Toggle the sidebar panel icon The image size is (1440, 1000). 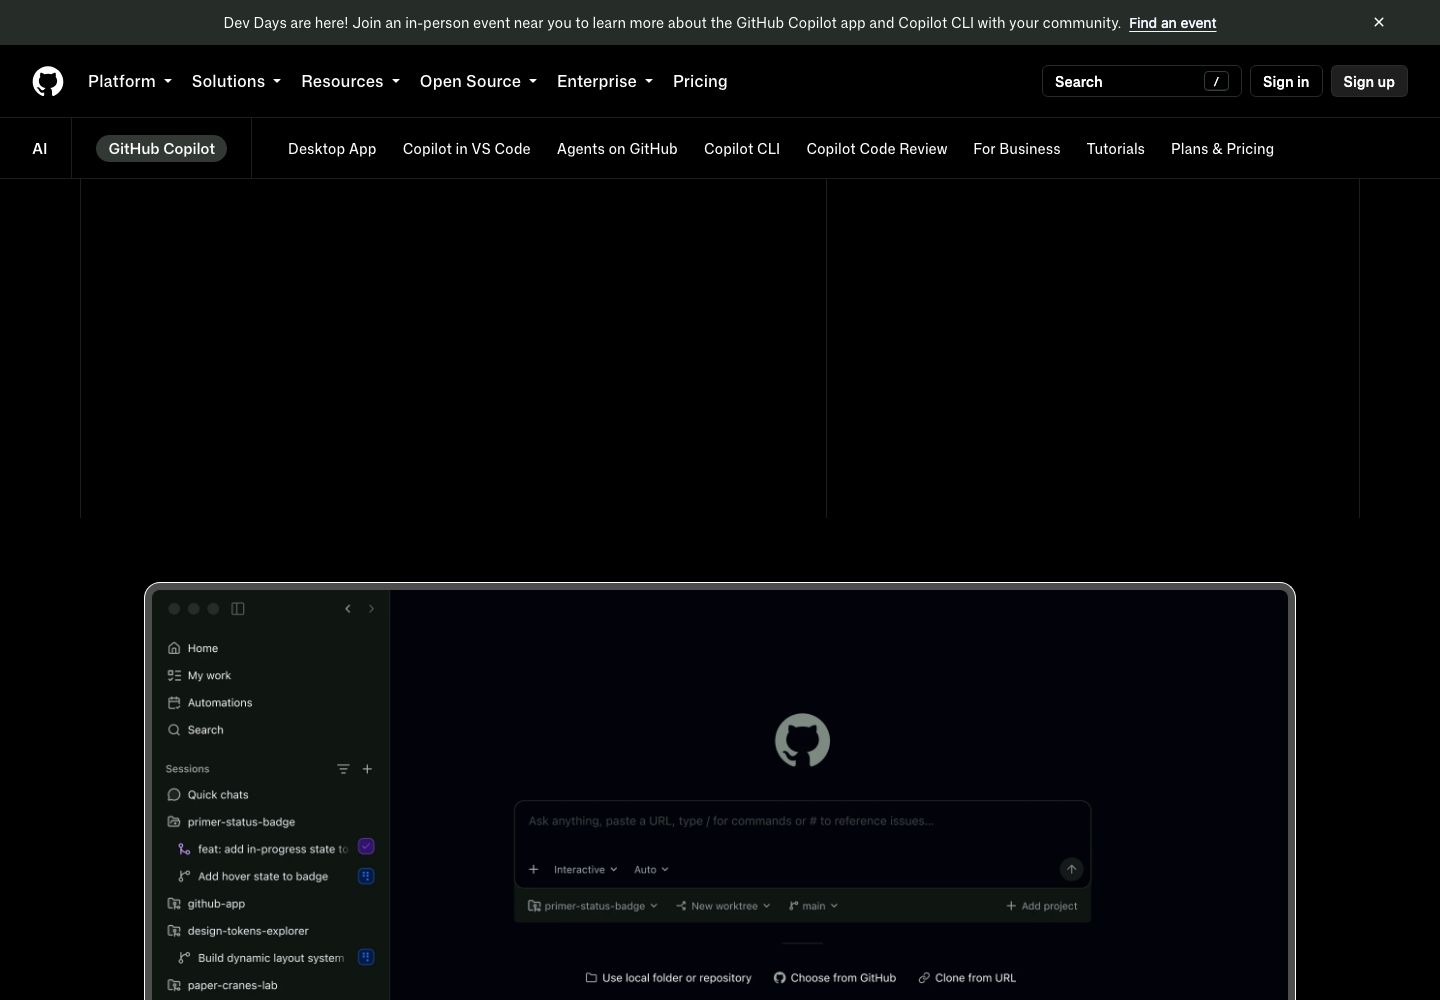(x=238, y=608)
